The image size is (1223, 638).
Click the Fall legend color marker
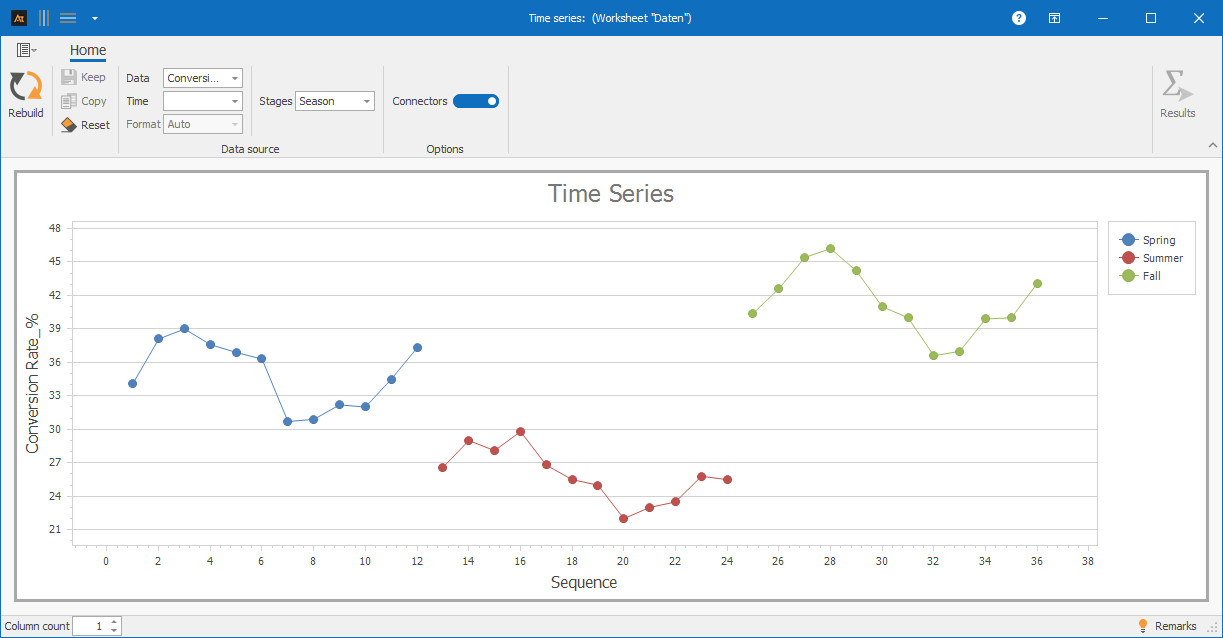click(x=1129, y=276)
